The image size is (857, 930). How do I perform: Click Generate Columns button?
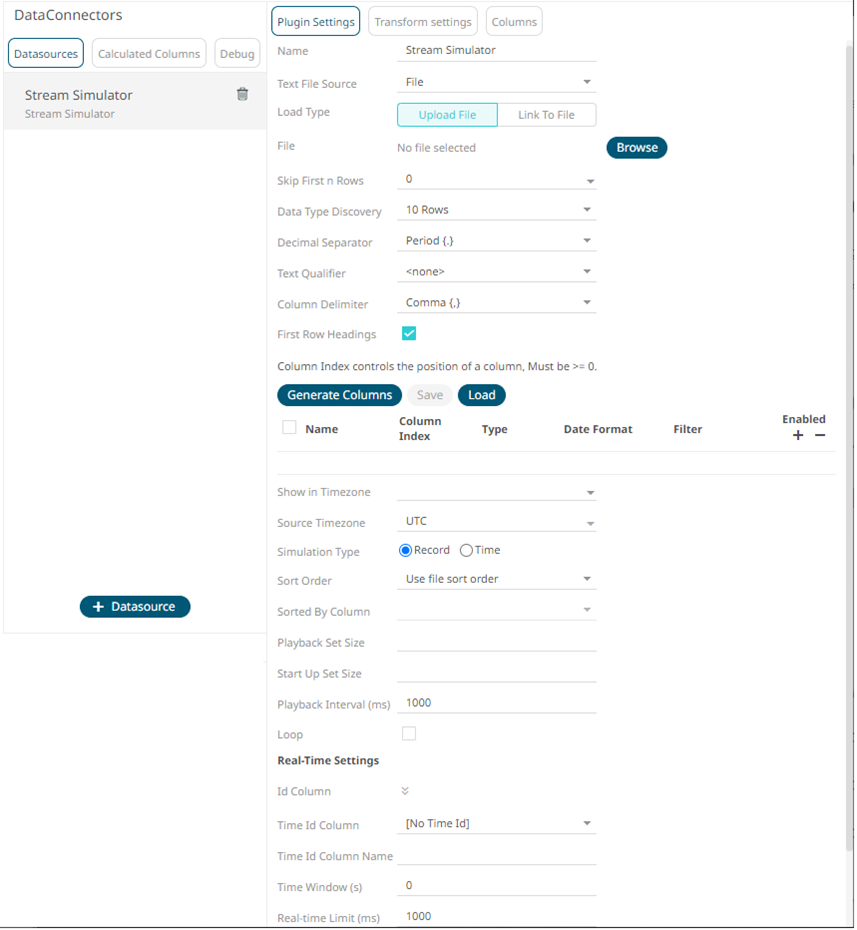coord(339,395)
